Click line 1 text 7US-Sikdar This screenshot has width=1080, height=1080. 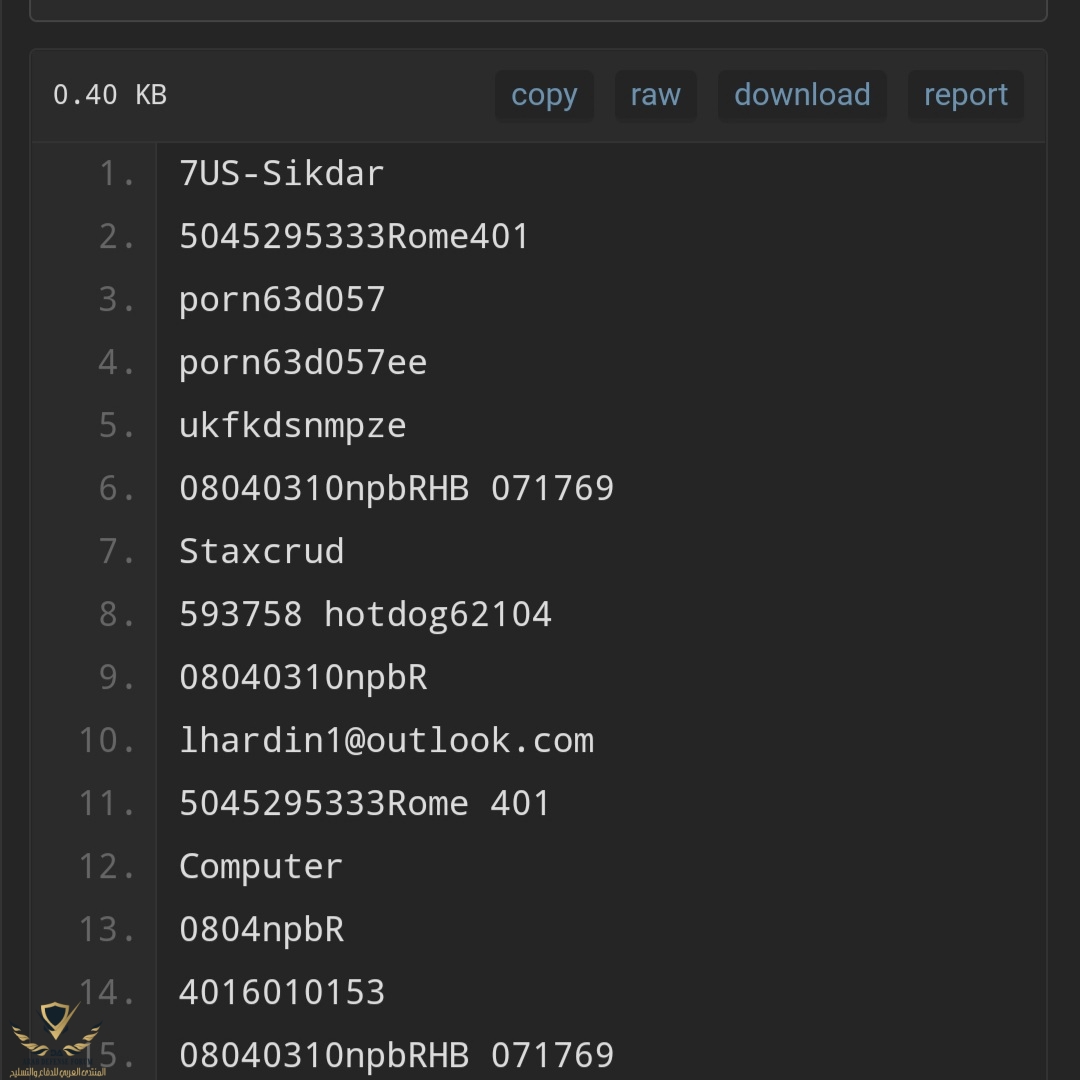pos(281,174)
